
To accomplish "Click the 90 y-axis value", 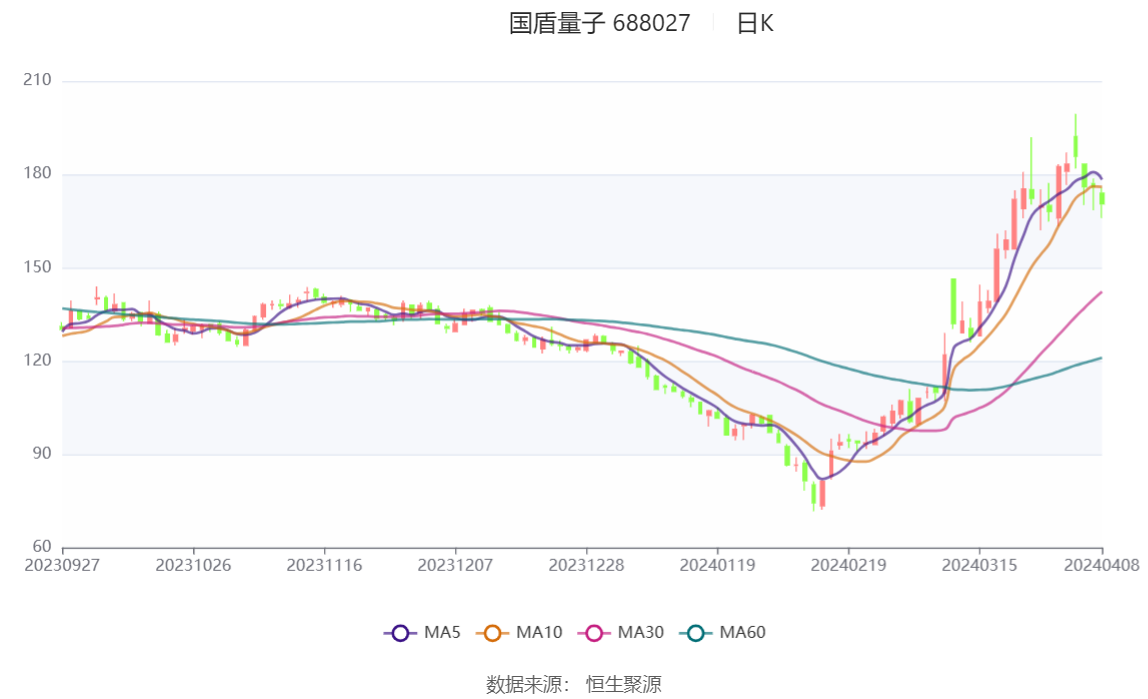I will tap(42, 454).
